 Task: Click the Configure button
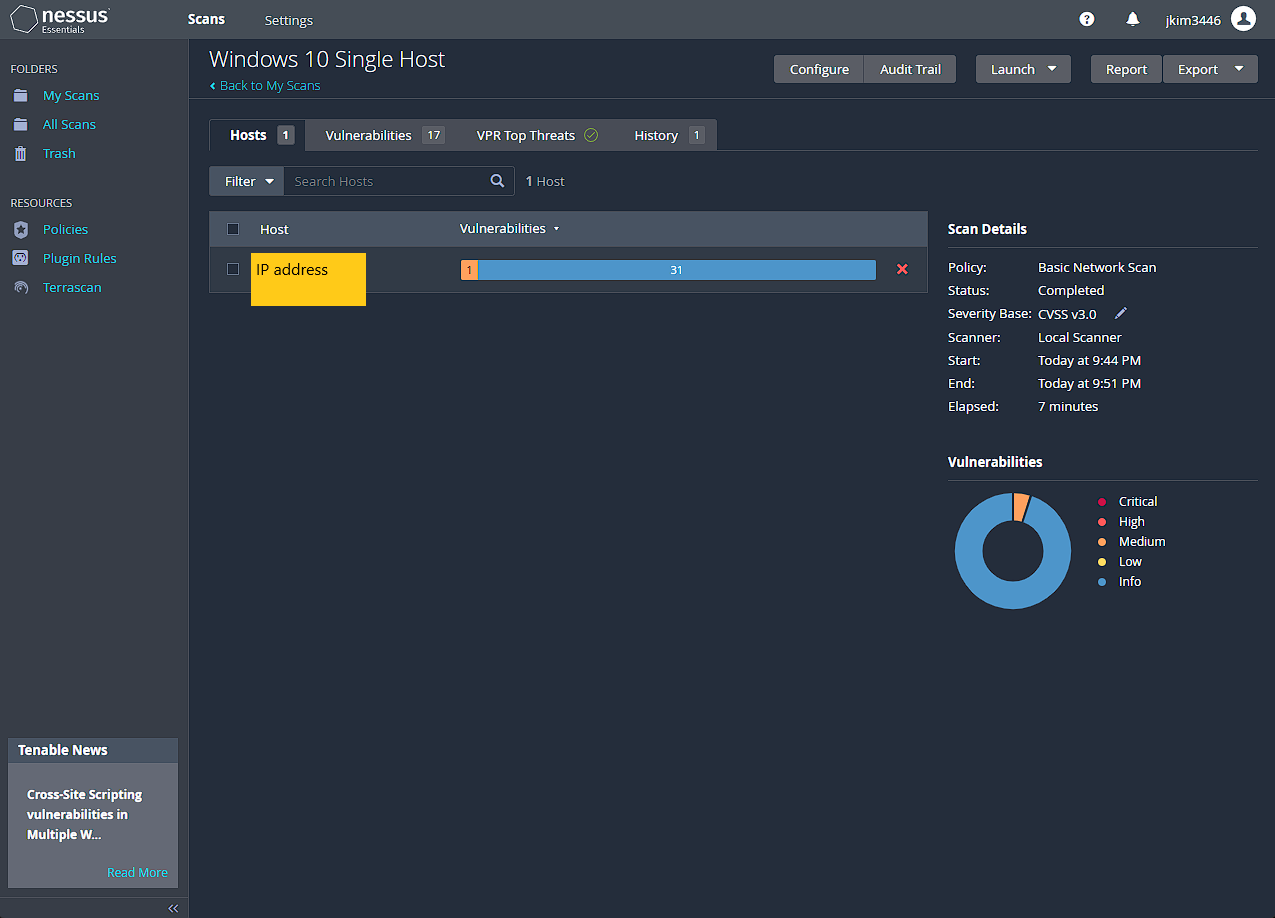coord(817,69)
